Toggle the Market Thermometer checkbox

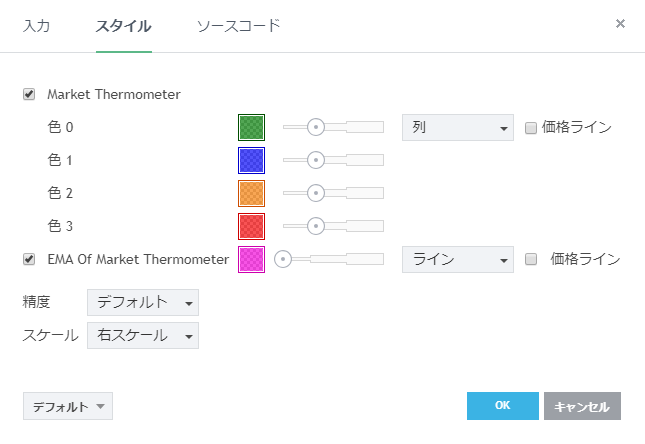coord(29,95)
